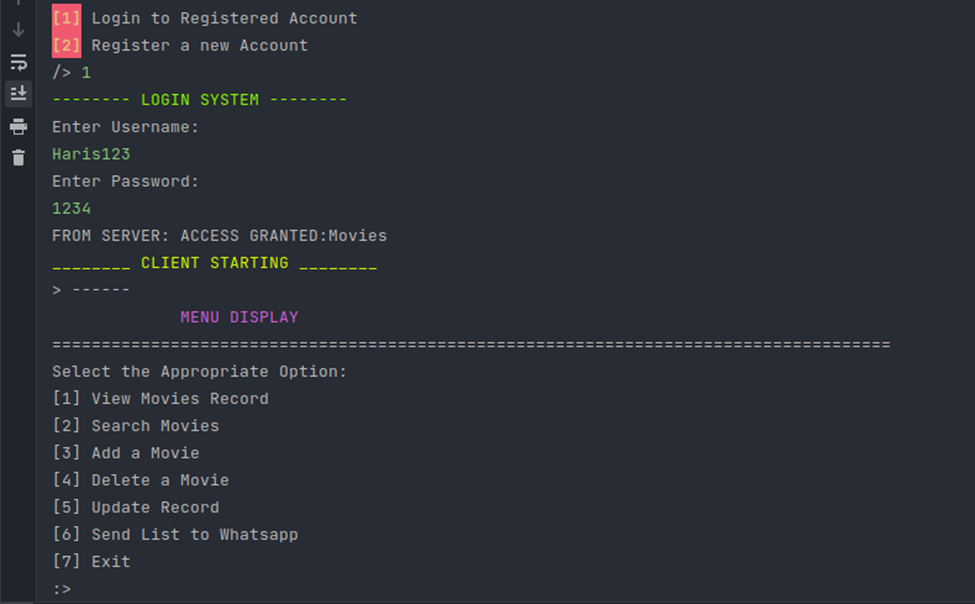Clear all console output with trash icon

coord(18,157)
